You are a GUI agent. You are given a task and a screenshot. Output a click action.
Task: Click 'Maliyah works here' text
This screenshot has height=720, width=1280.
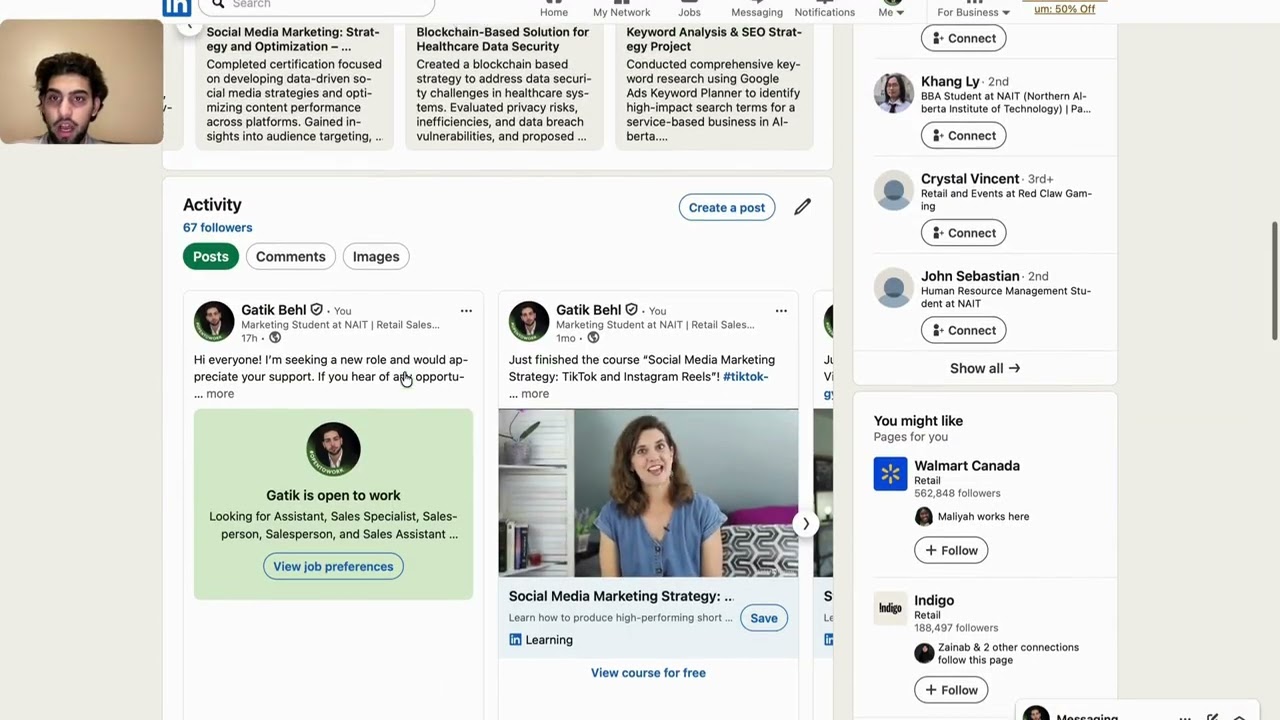pos(983,517)
